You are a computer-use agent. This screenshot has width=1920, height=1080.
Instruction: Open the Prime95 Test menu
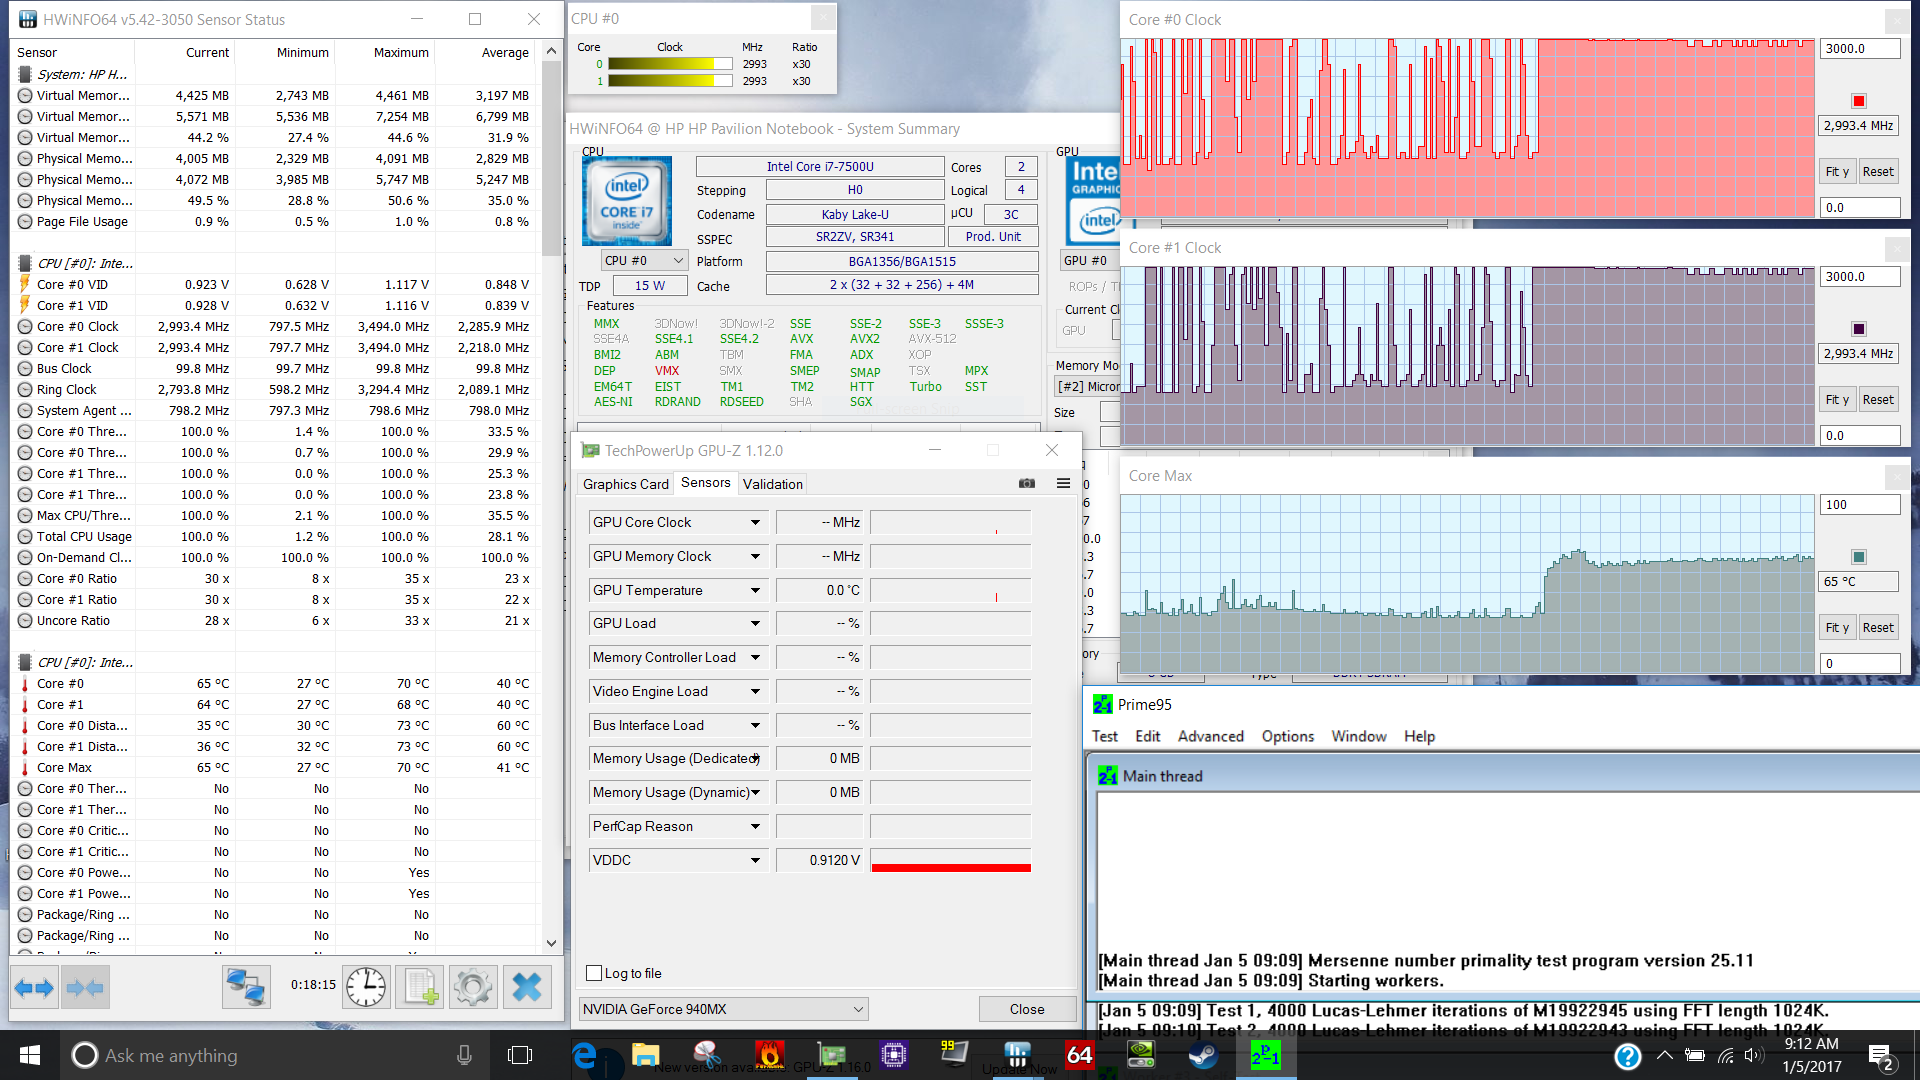1105,736
